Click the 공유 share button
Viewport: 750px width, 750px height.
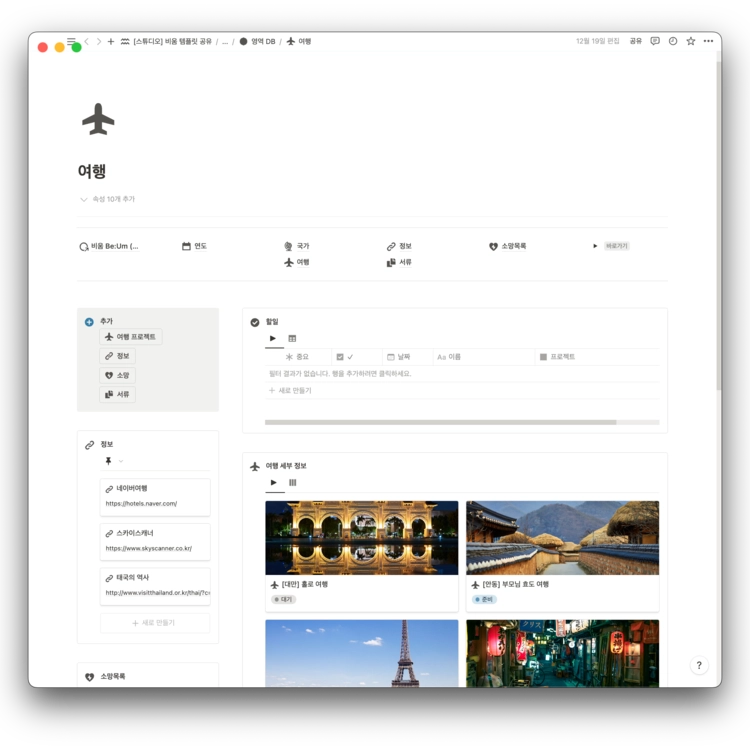635,41
